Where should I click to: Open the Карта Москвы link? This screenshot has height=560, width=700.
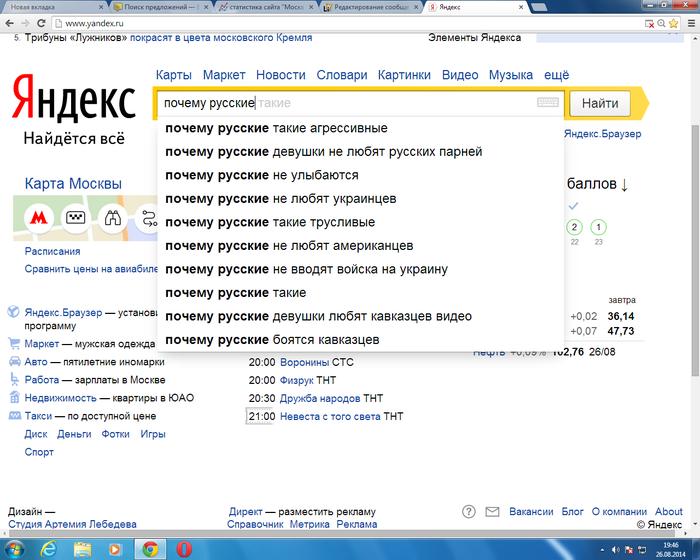[73, 184]
